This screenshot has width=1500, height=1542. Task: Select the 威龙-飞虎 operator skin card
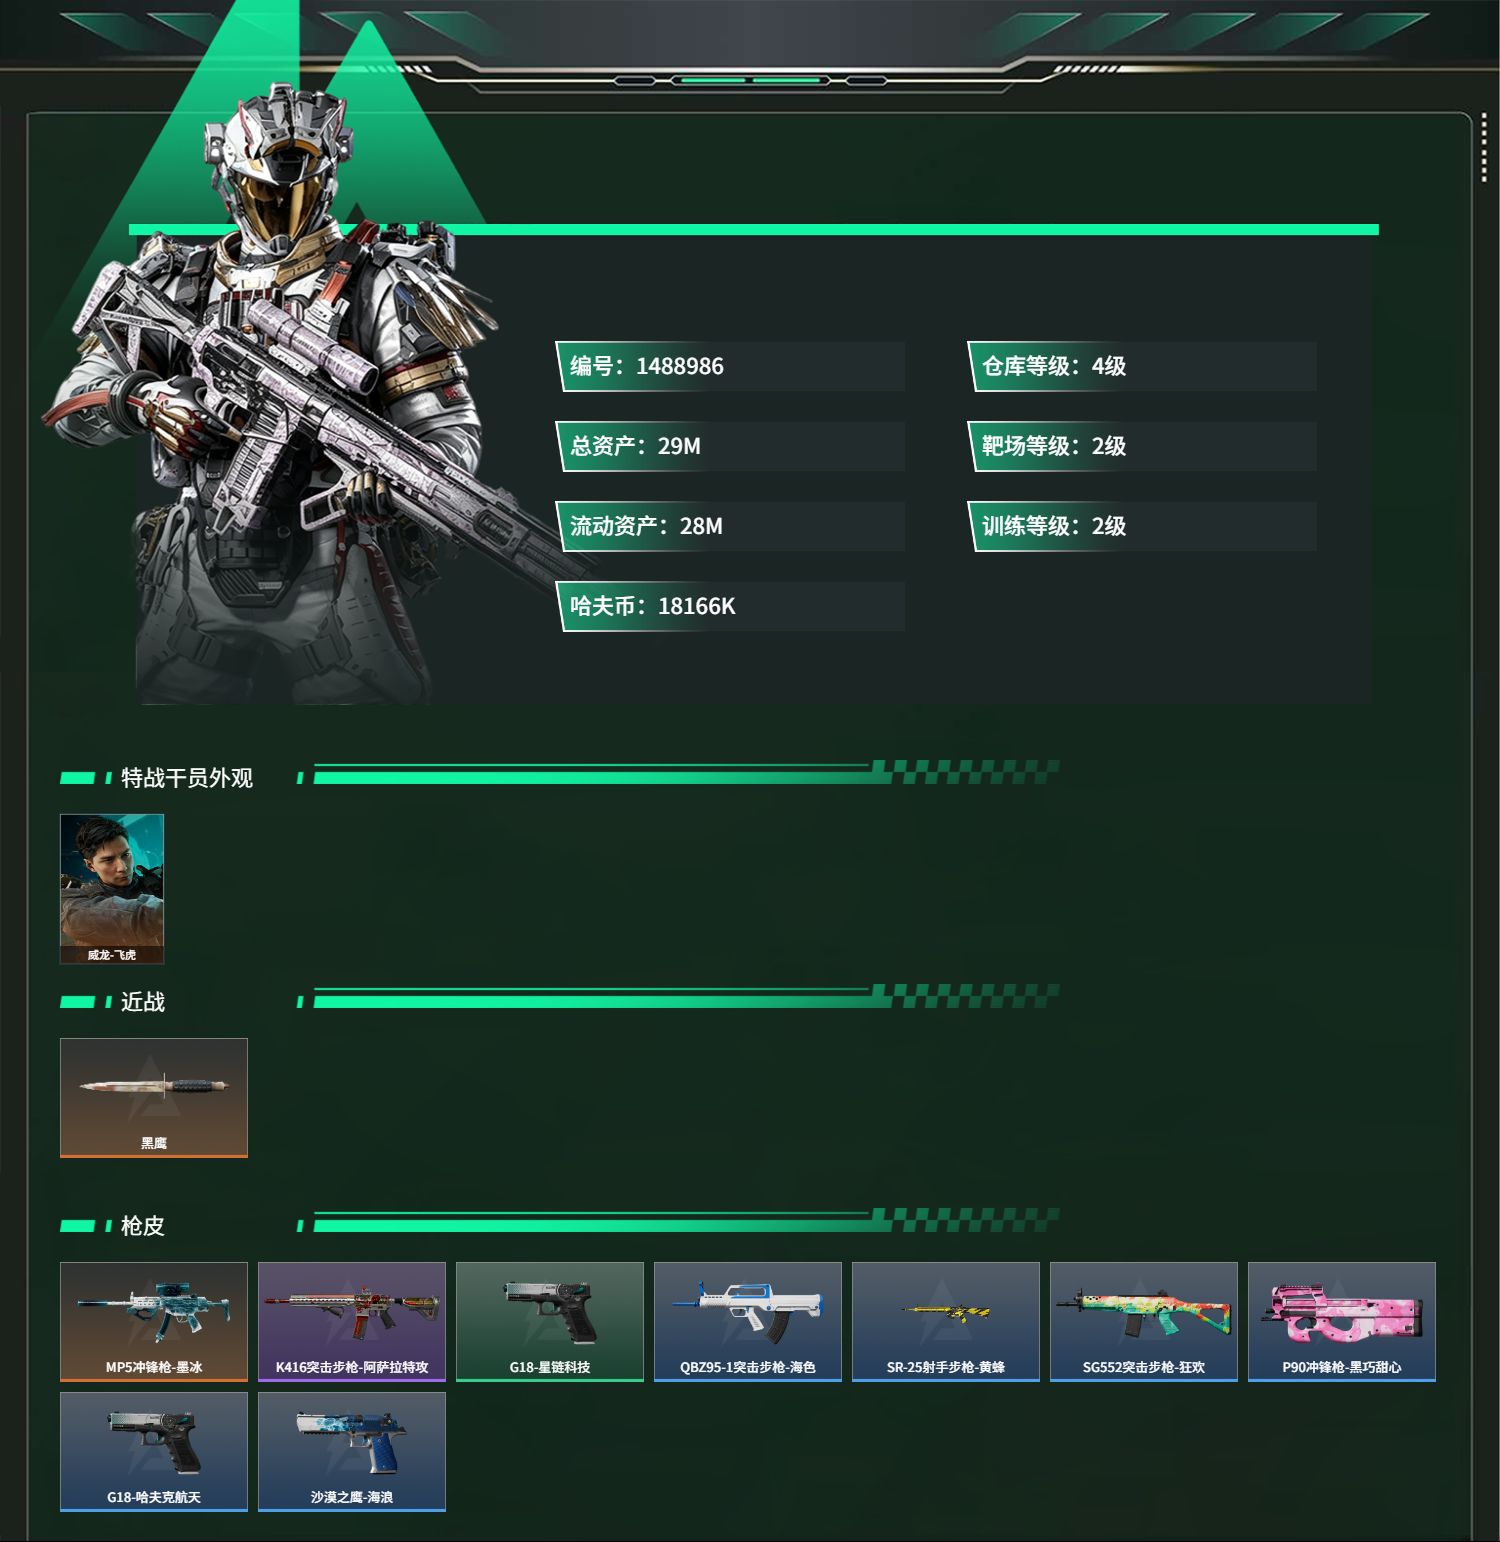tap(112, 889)
